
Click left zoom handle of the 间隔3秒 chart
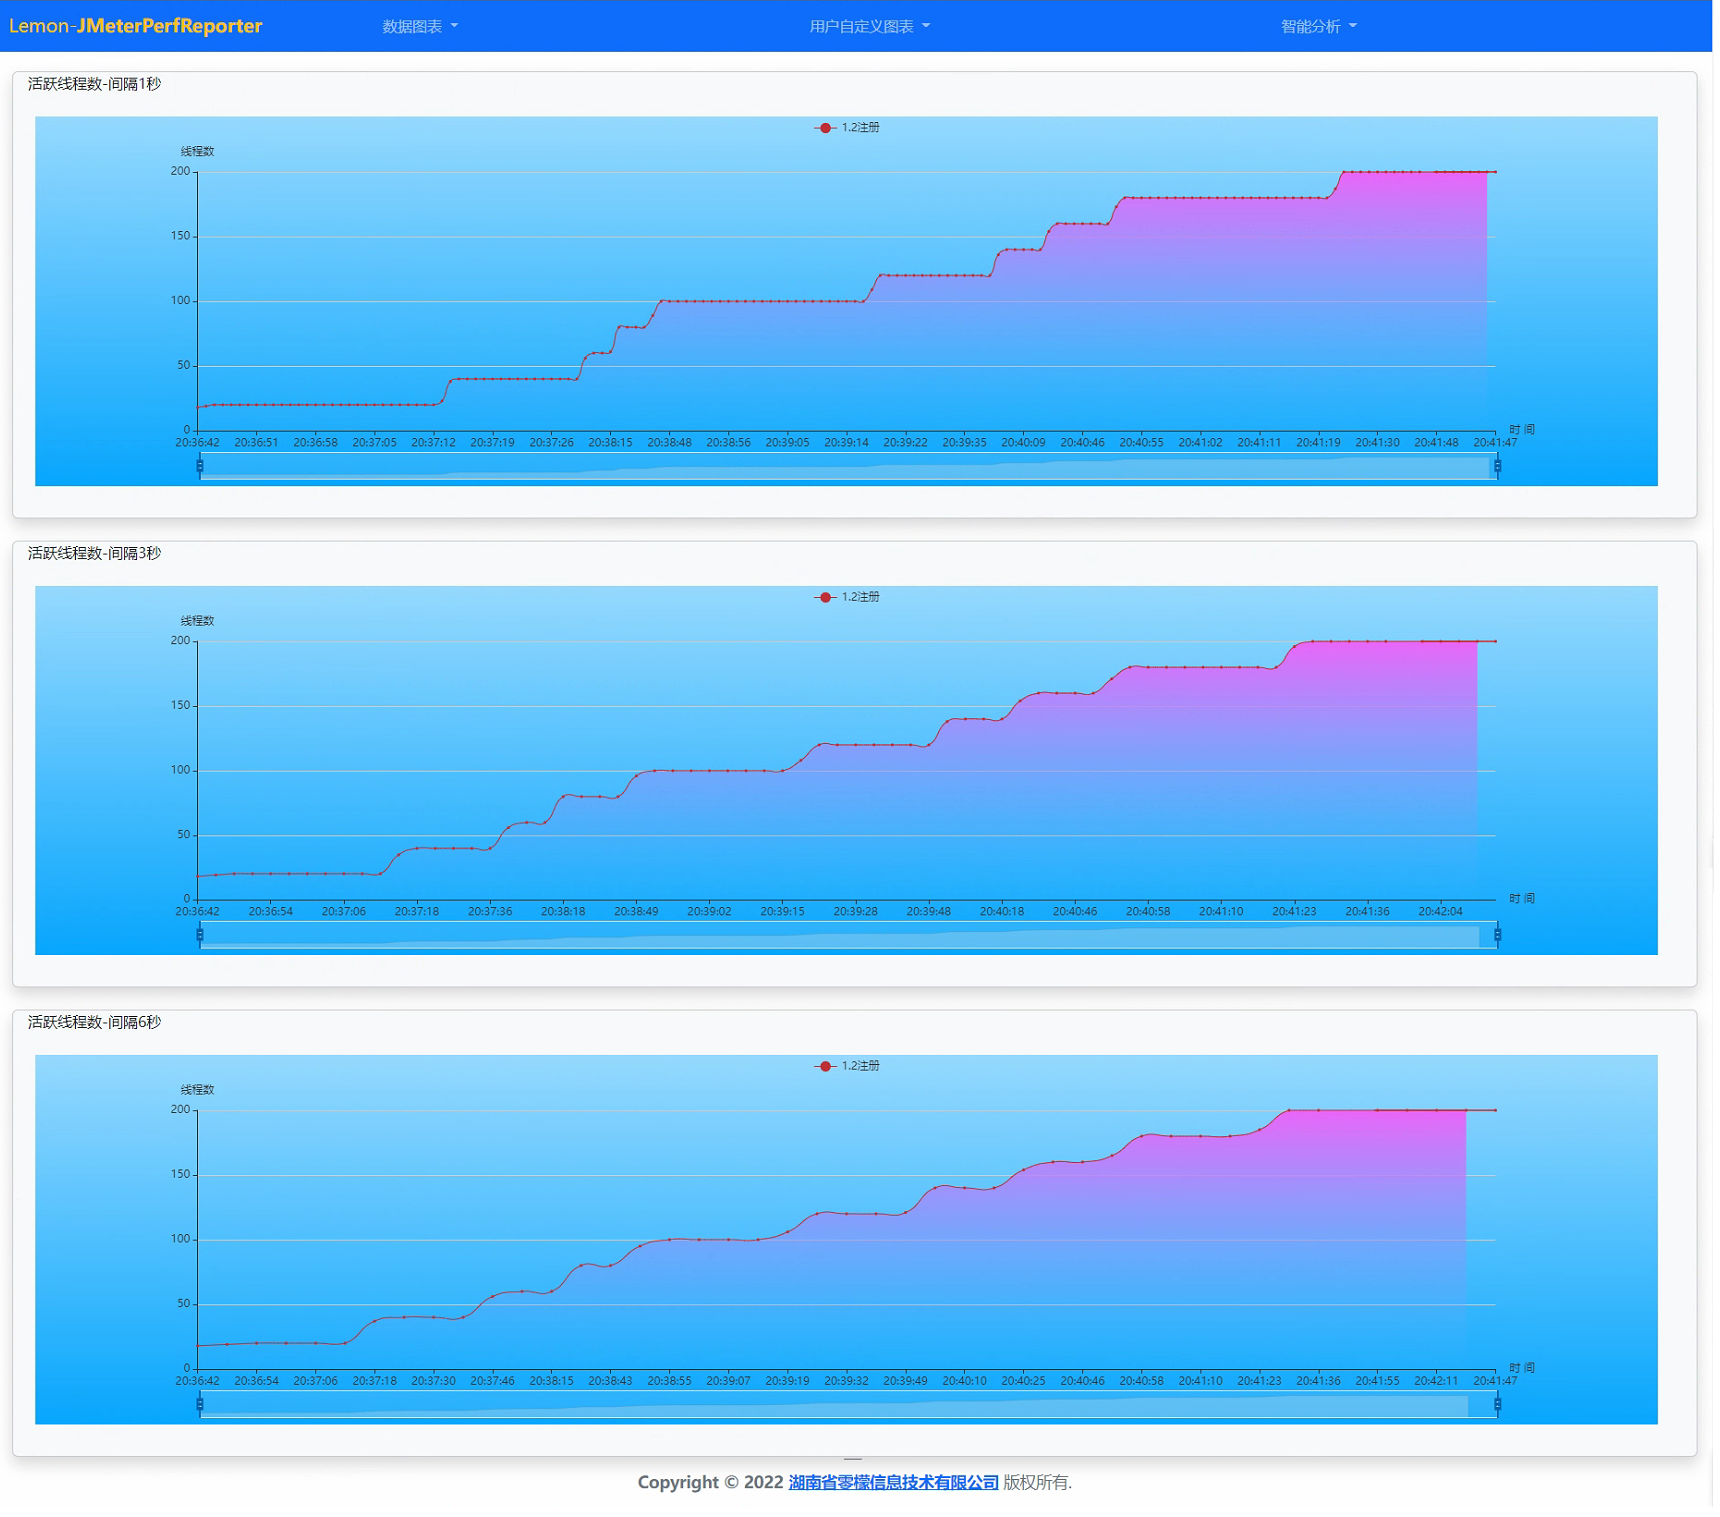(200, 935)
